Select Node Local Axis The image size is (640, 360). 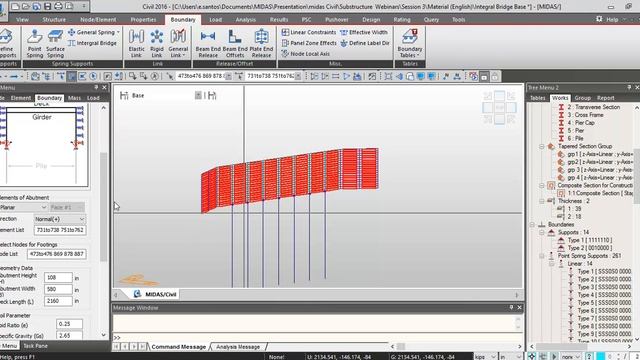[x=306, y=53]
